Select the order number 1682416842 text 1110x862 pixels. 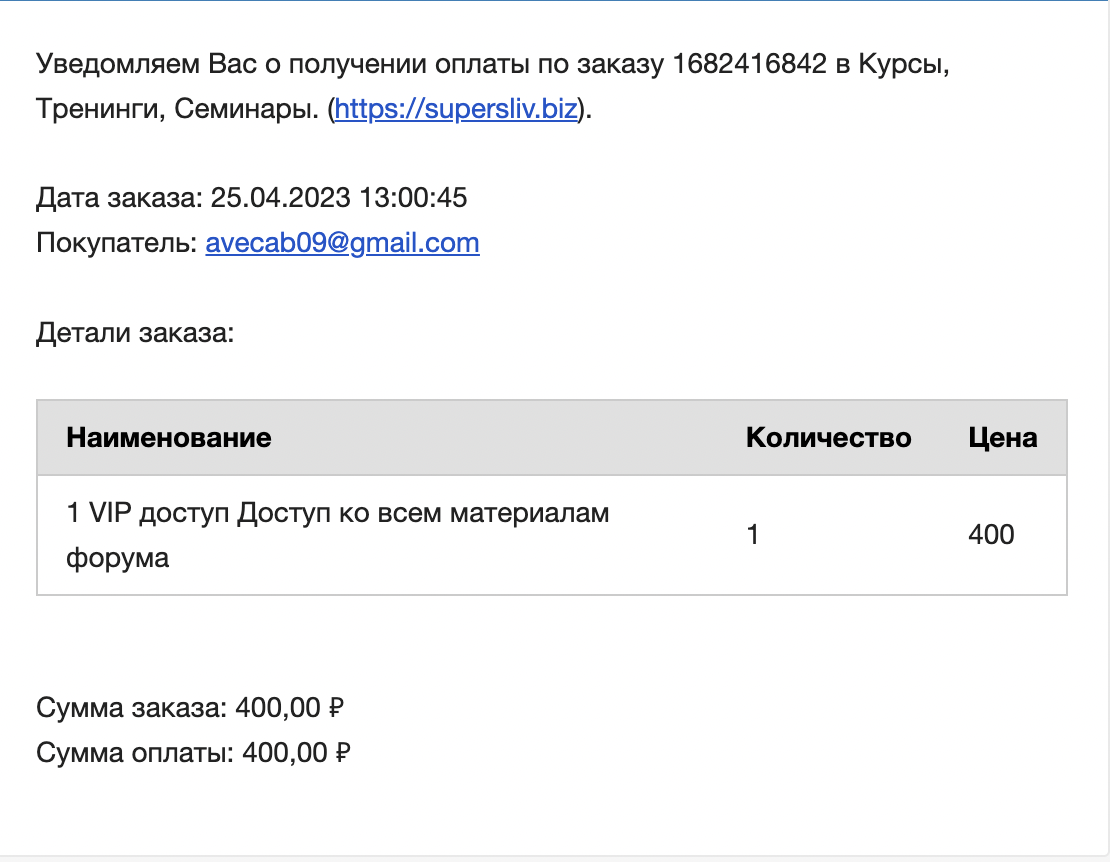click(x=749, y=64)
